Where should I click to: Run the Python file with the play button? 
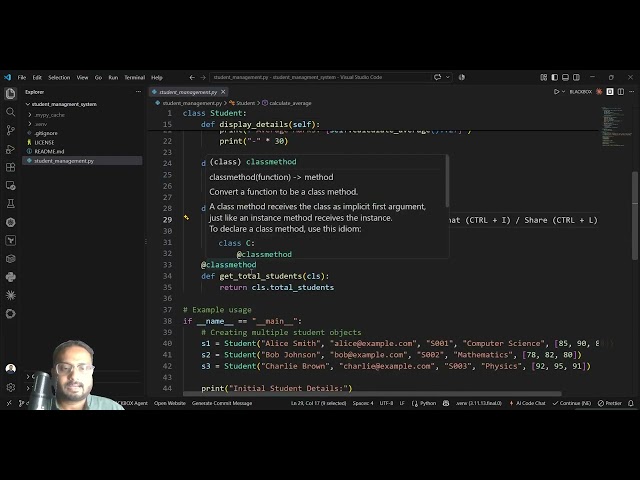[556, 92]
